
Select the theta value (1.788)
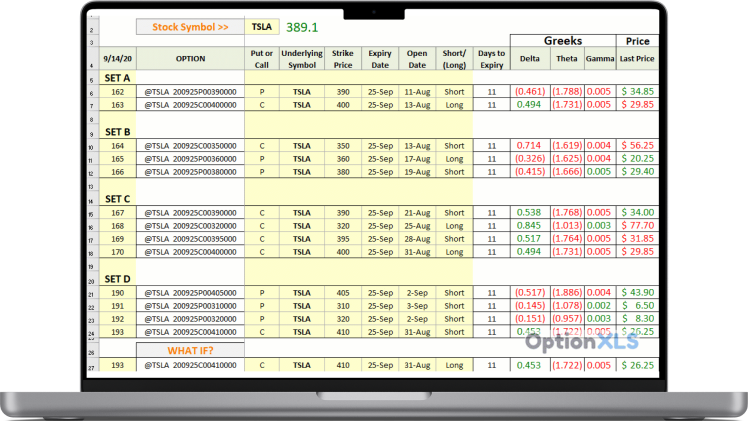click(567, 92)
